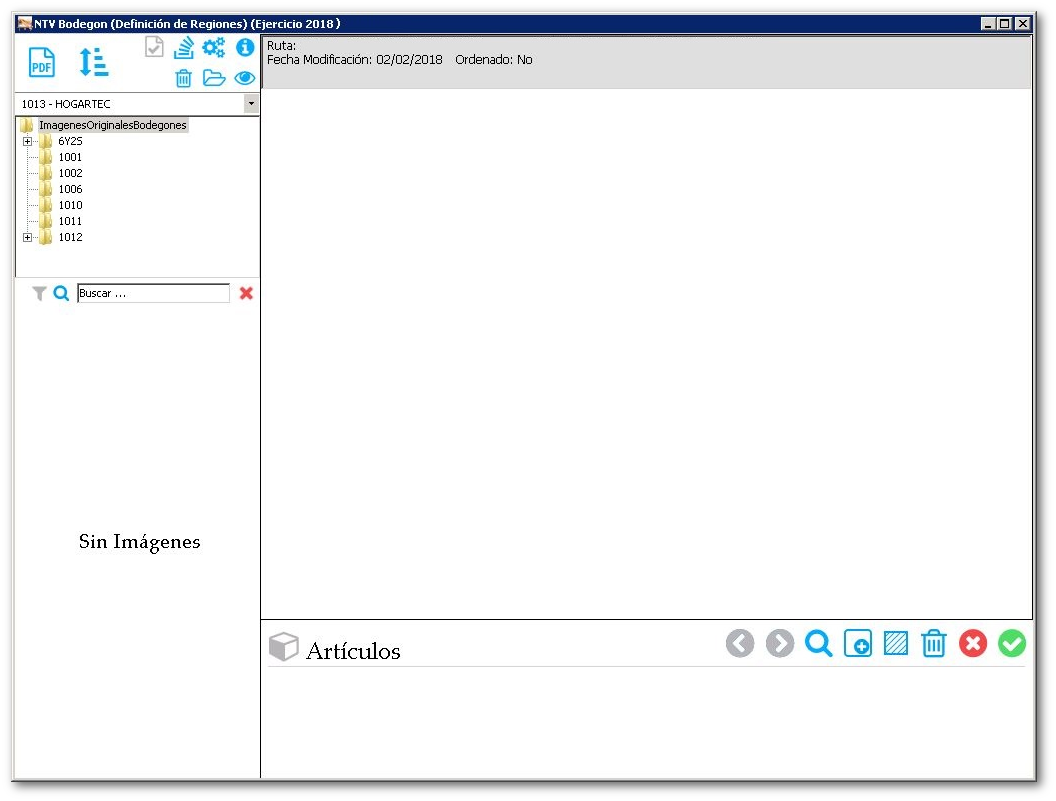This screenshot has width=1056, height=801.
Task: Clear search with the red X
Action: [246, 293]
